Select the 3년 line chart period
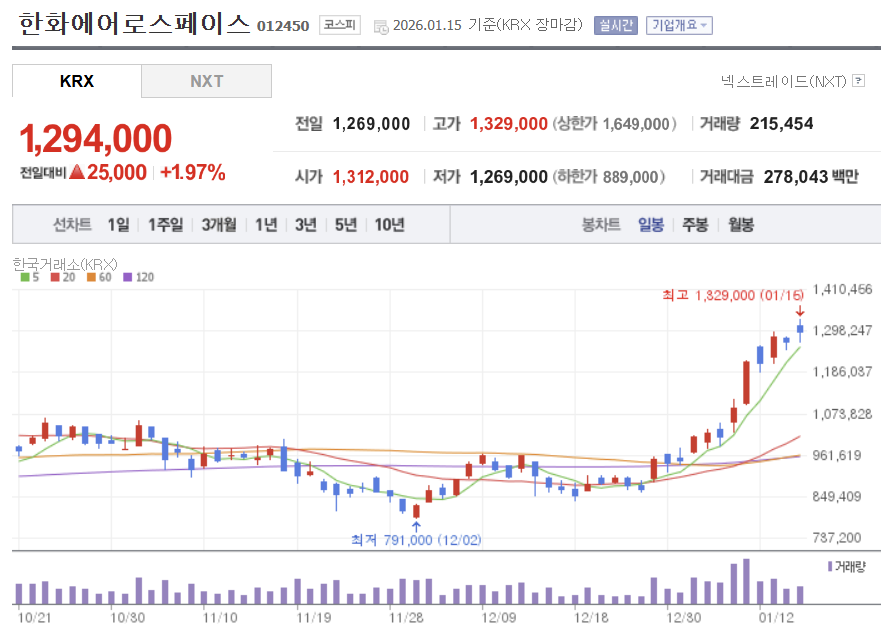 (x=306, y=225)
